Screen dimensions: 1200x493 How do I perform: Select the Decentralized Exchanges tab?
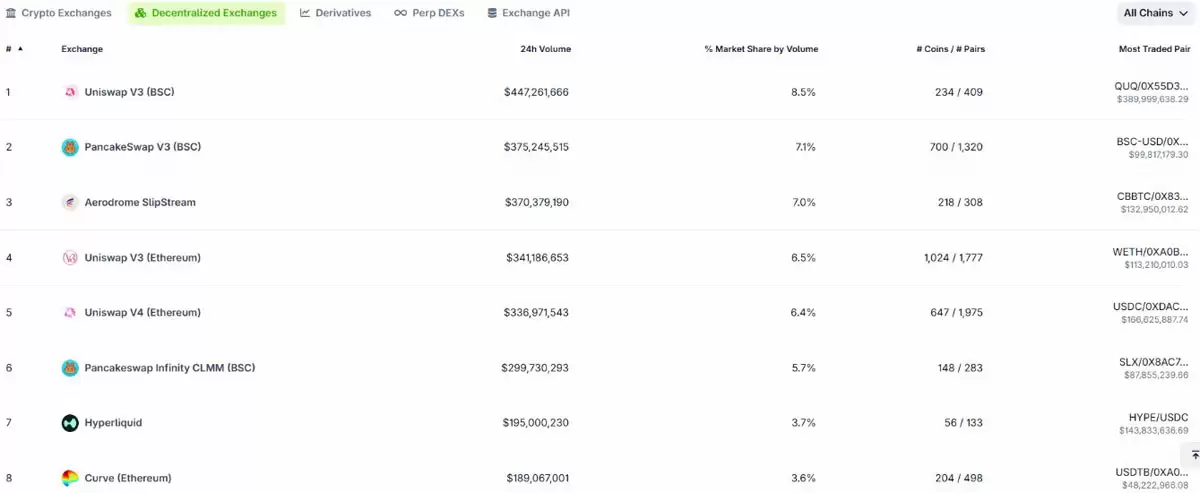(x=206, y=13)
